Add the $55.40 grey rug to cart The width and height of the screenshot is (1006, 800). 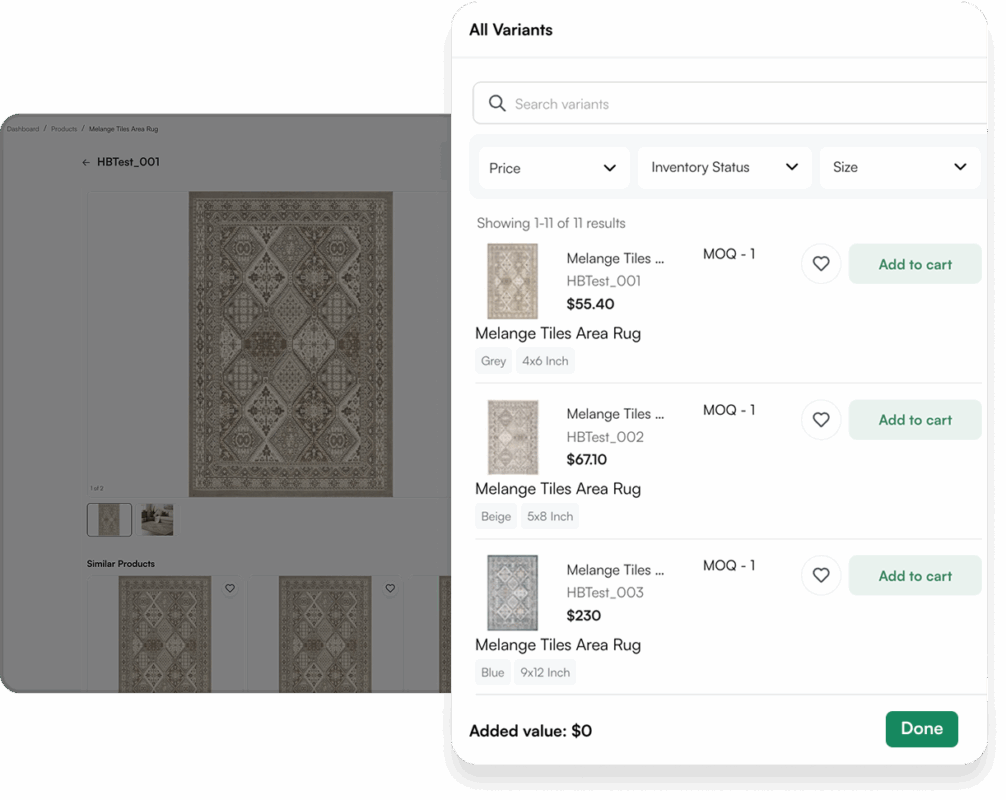914,264
